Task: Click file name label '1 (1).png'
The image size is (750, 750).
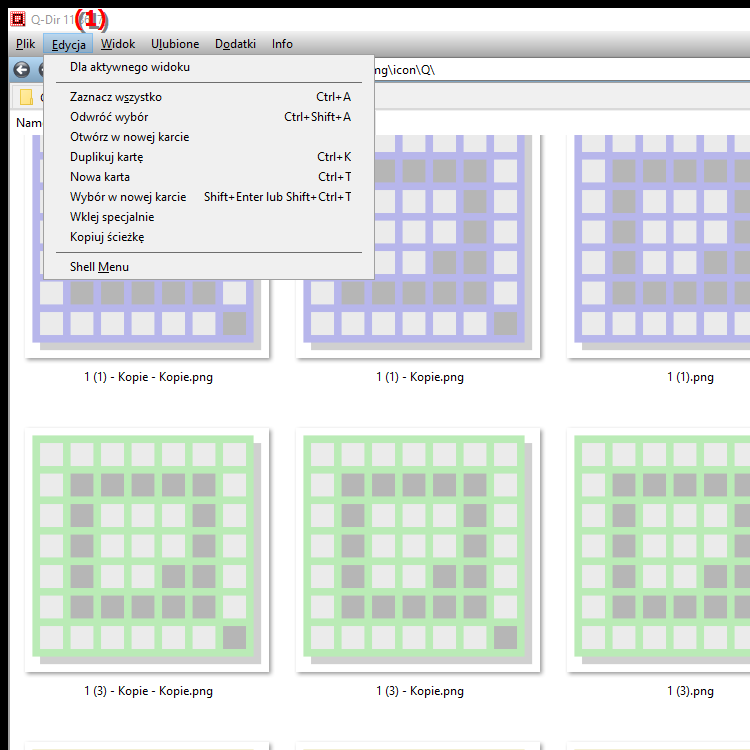Action: pos(690,377)
